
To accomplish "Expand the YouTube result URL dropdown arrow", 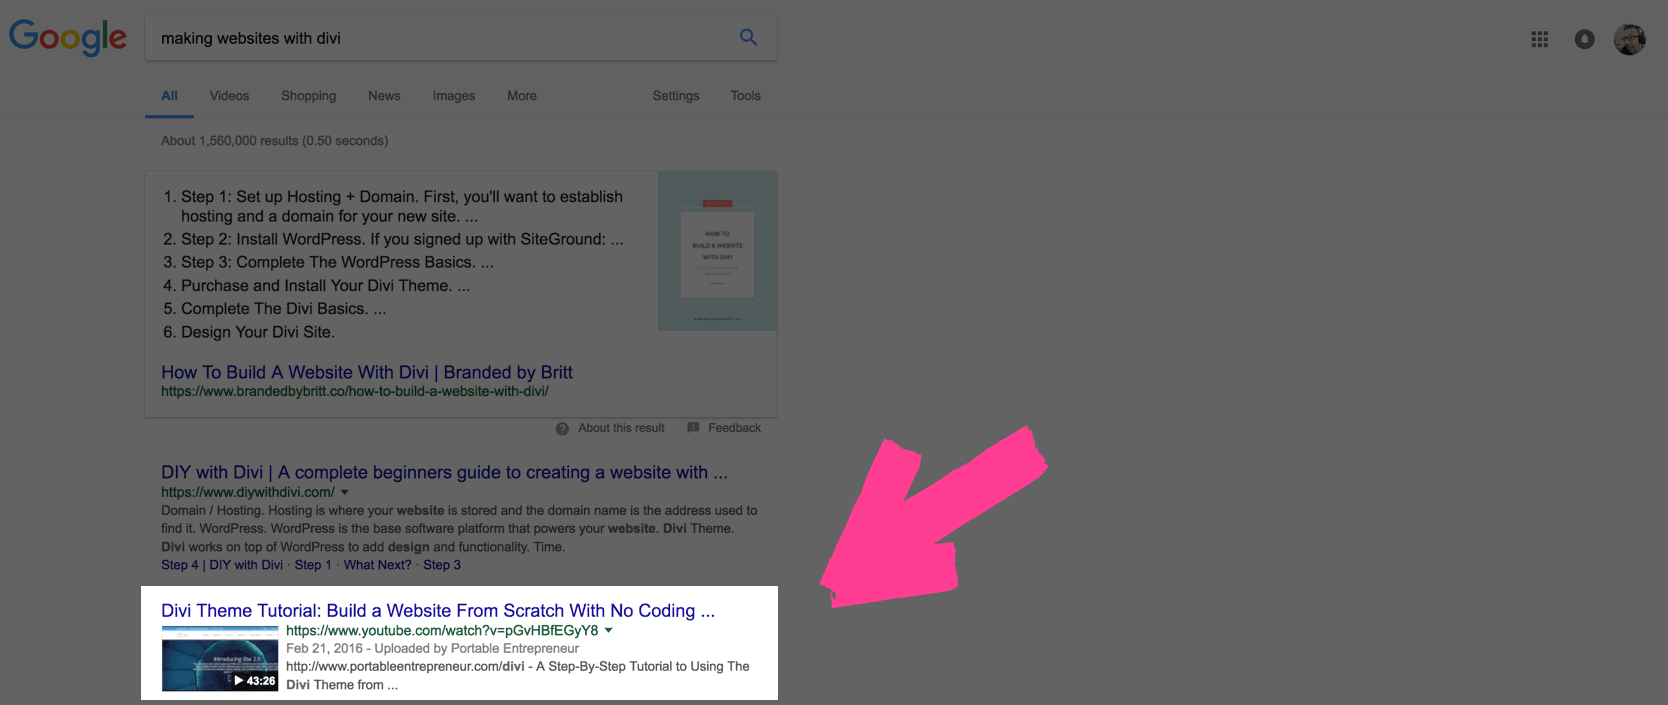I will [x=608, y=631].
